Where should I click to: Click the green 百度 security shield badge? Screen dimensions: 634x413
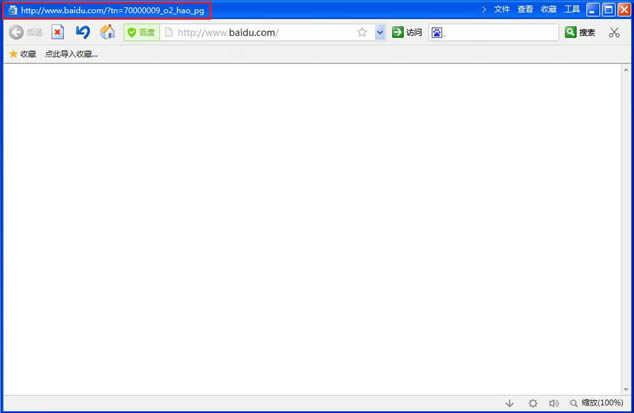[141, 32]
